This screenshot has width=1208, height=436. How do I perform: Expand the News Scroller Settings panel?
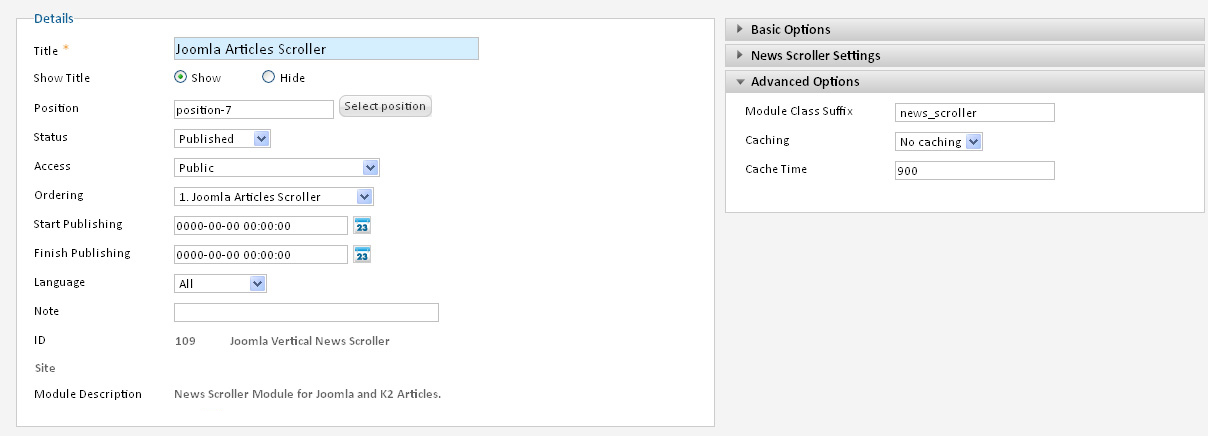tap(964, 55)
